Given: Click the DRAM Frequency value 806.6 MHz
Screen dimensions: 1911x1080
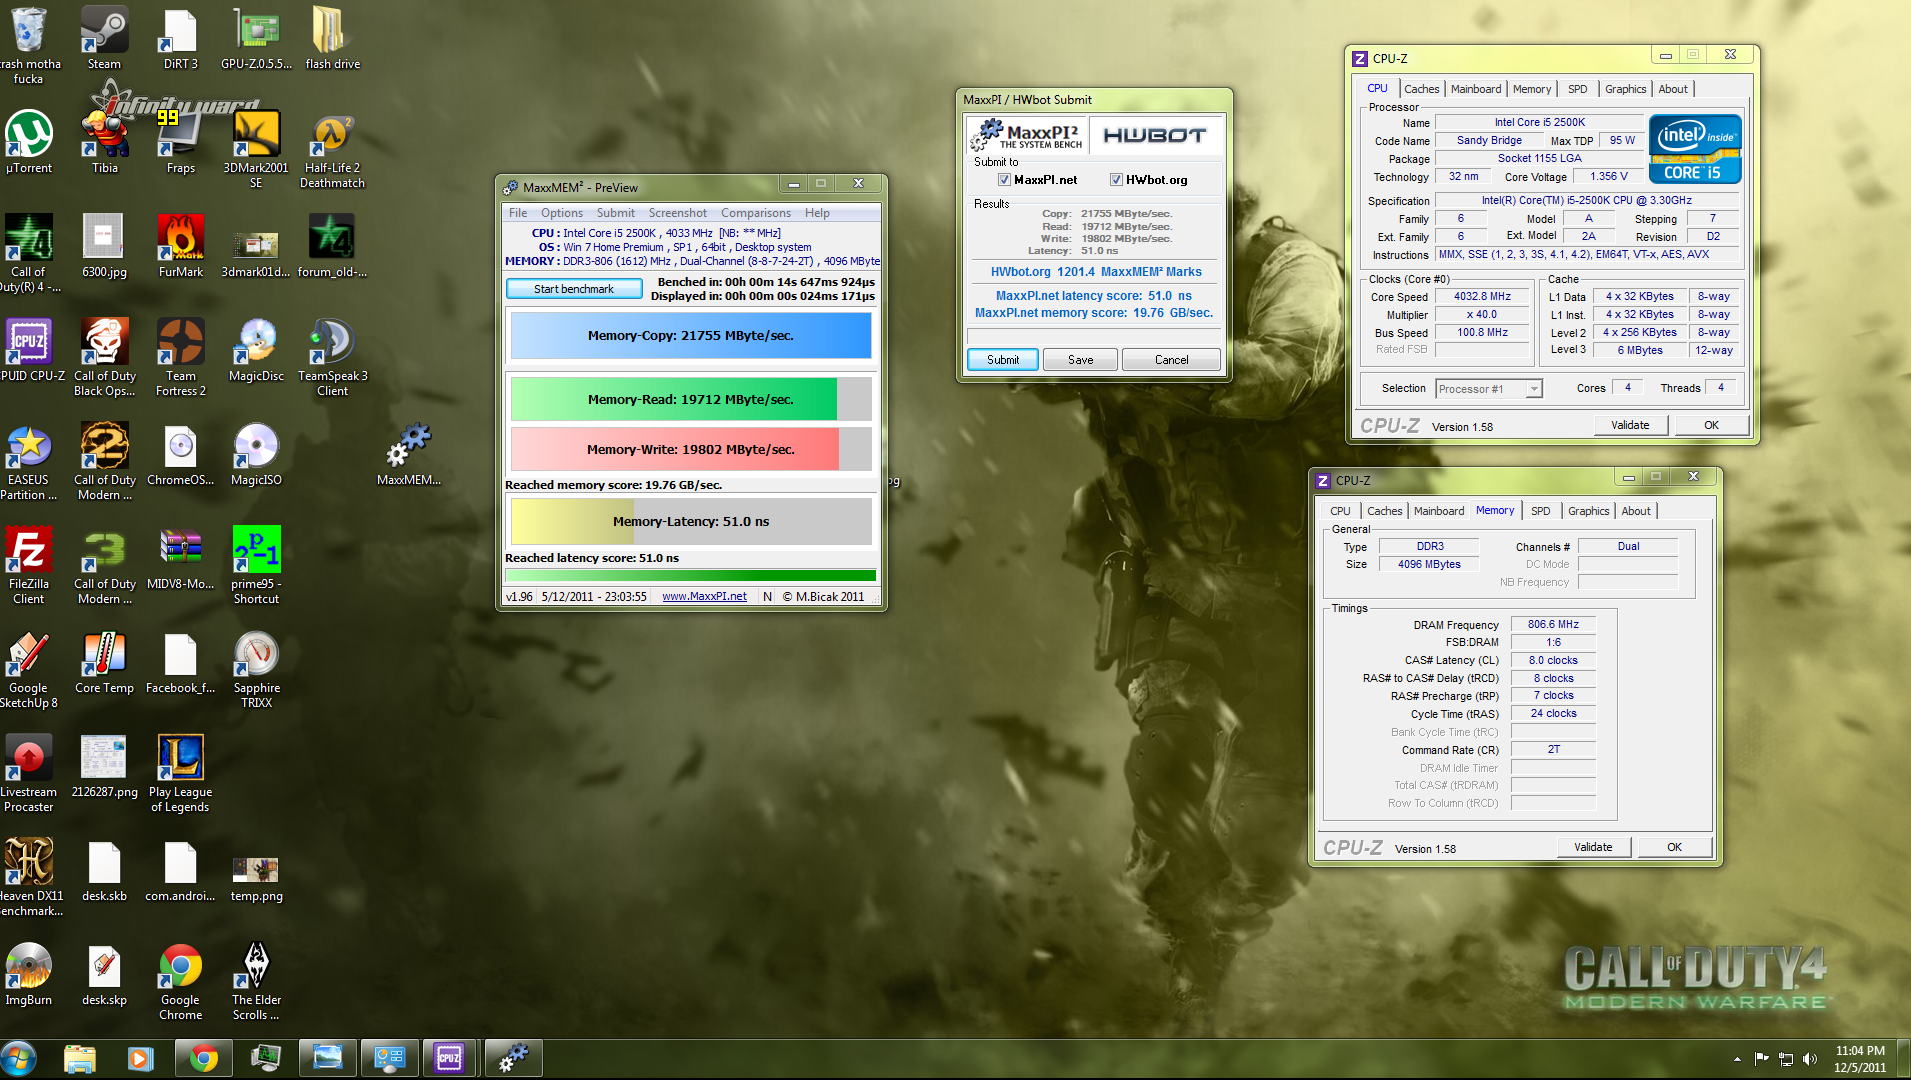Looking at the screenshot, I should point(1553,625).
